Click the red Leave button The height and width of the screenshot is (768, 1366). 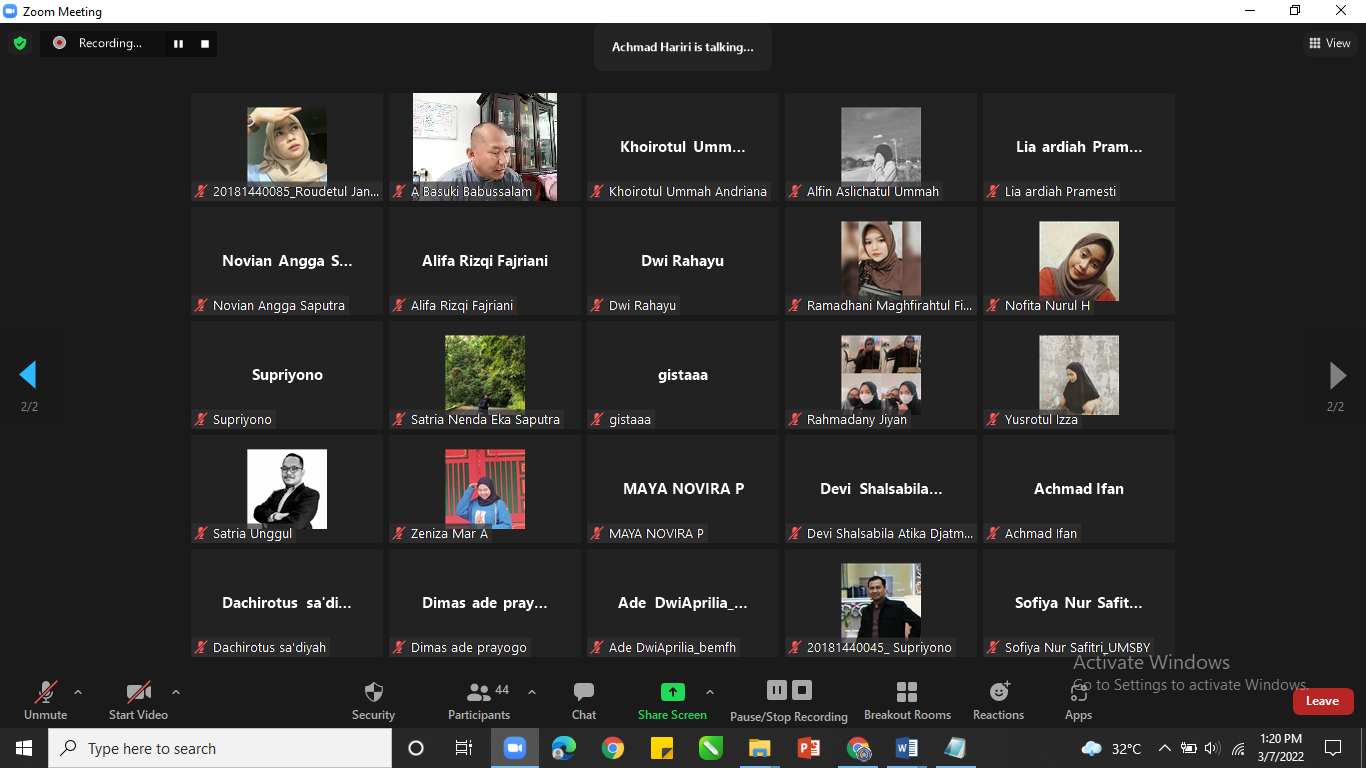coord(1322,701)
